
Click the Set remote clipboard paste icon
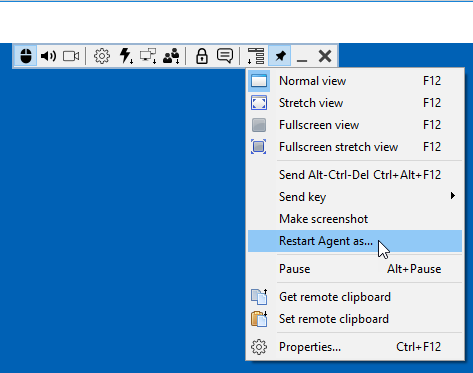259,319
